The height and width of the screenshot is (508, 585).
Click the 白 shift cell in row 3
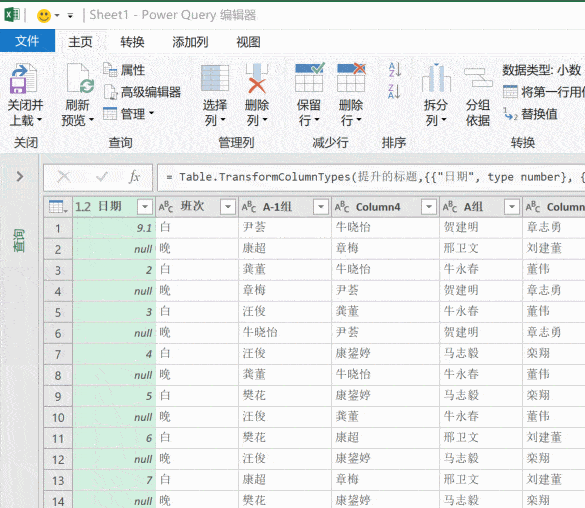pyautogui.click(x=197, y=270)
